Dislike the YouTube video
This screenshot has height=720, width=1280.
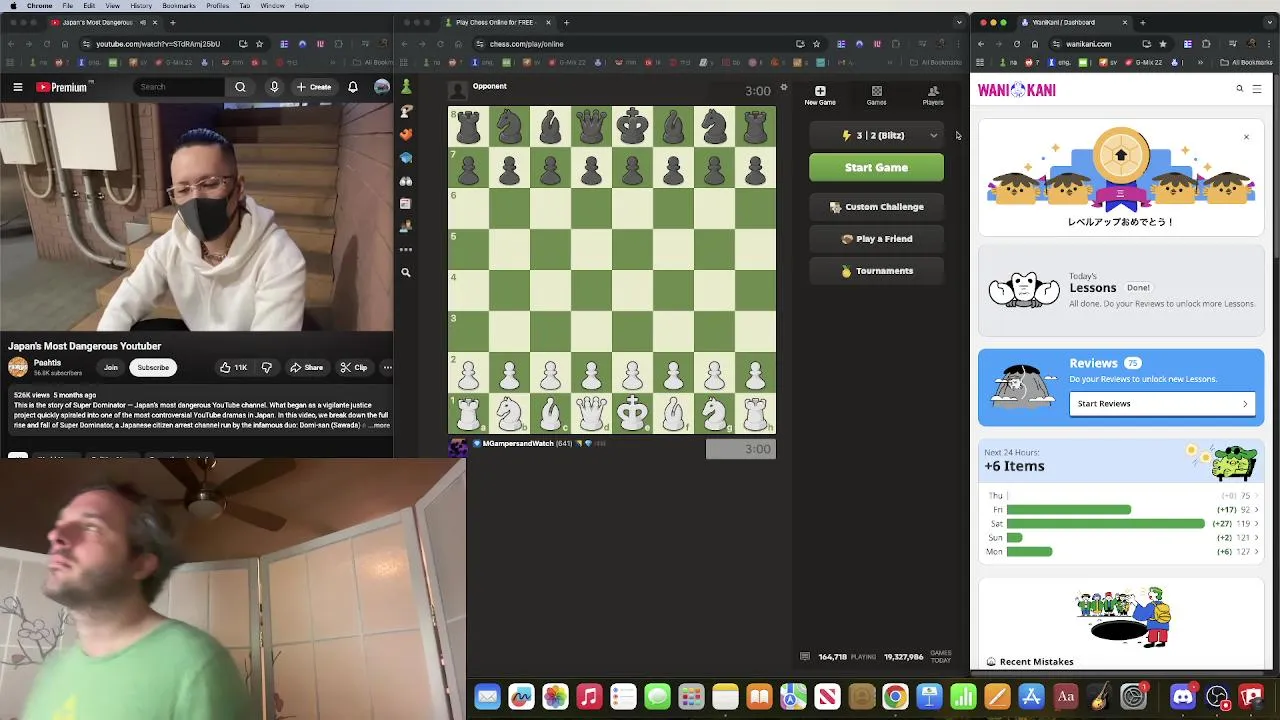pyautogui.click(x=267, y=367)
